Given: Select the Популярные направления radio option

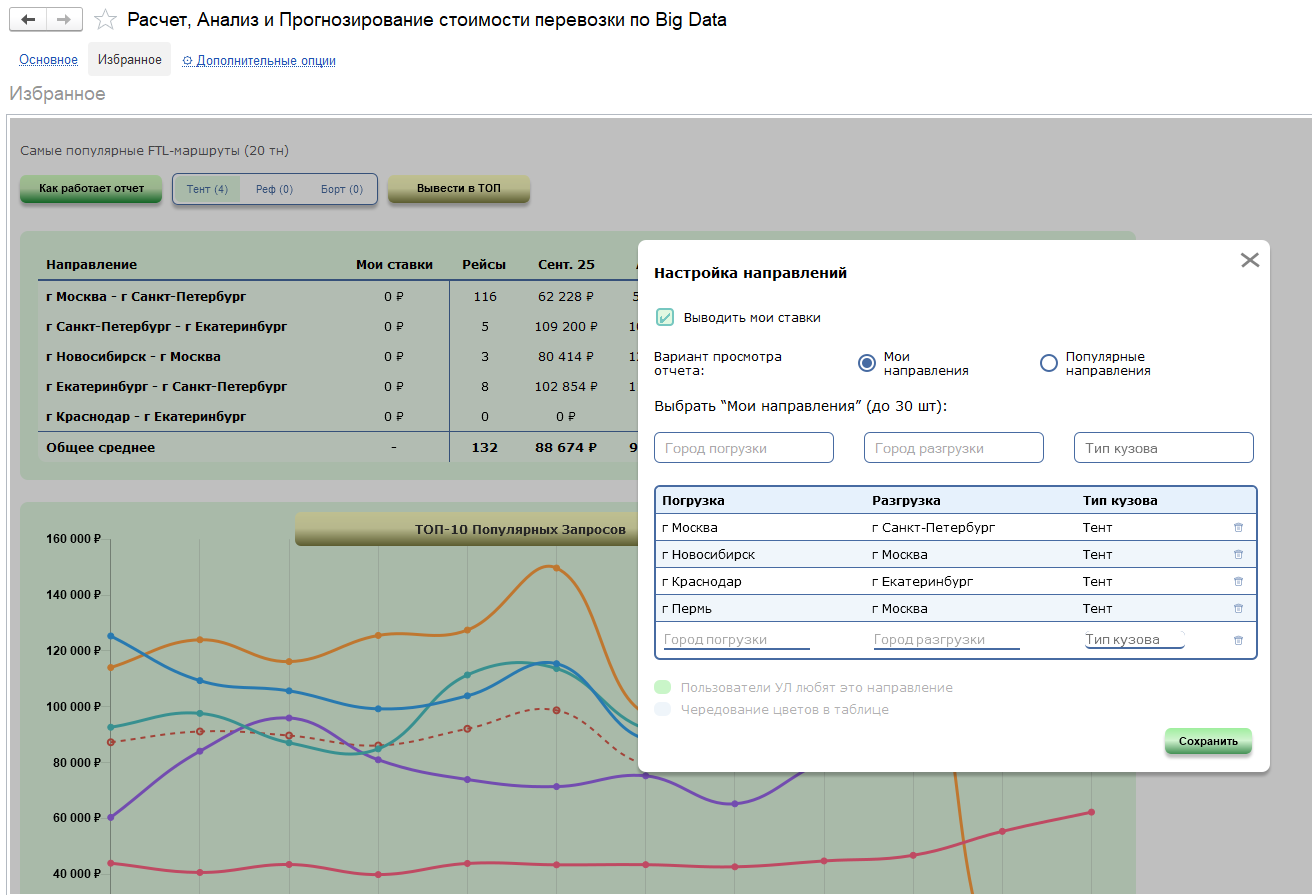Looking at the screenshot, I should pyautogui.click(x=1049, y=363).
